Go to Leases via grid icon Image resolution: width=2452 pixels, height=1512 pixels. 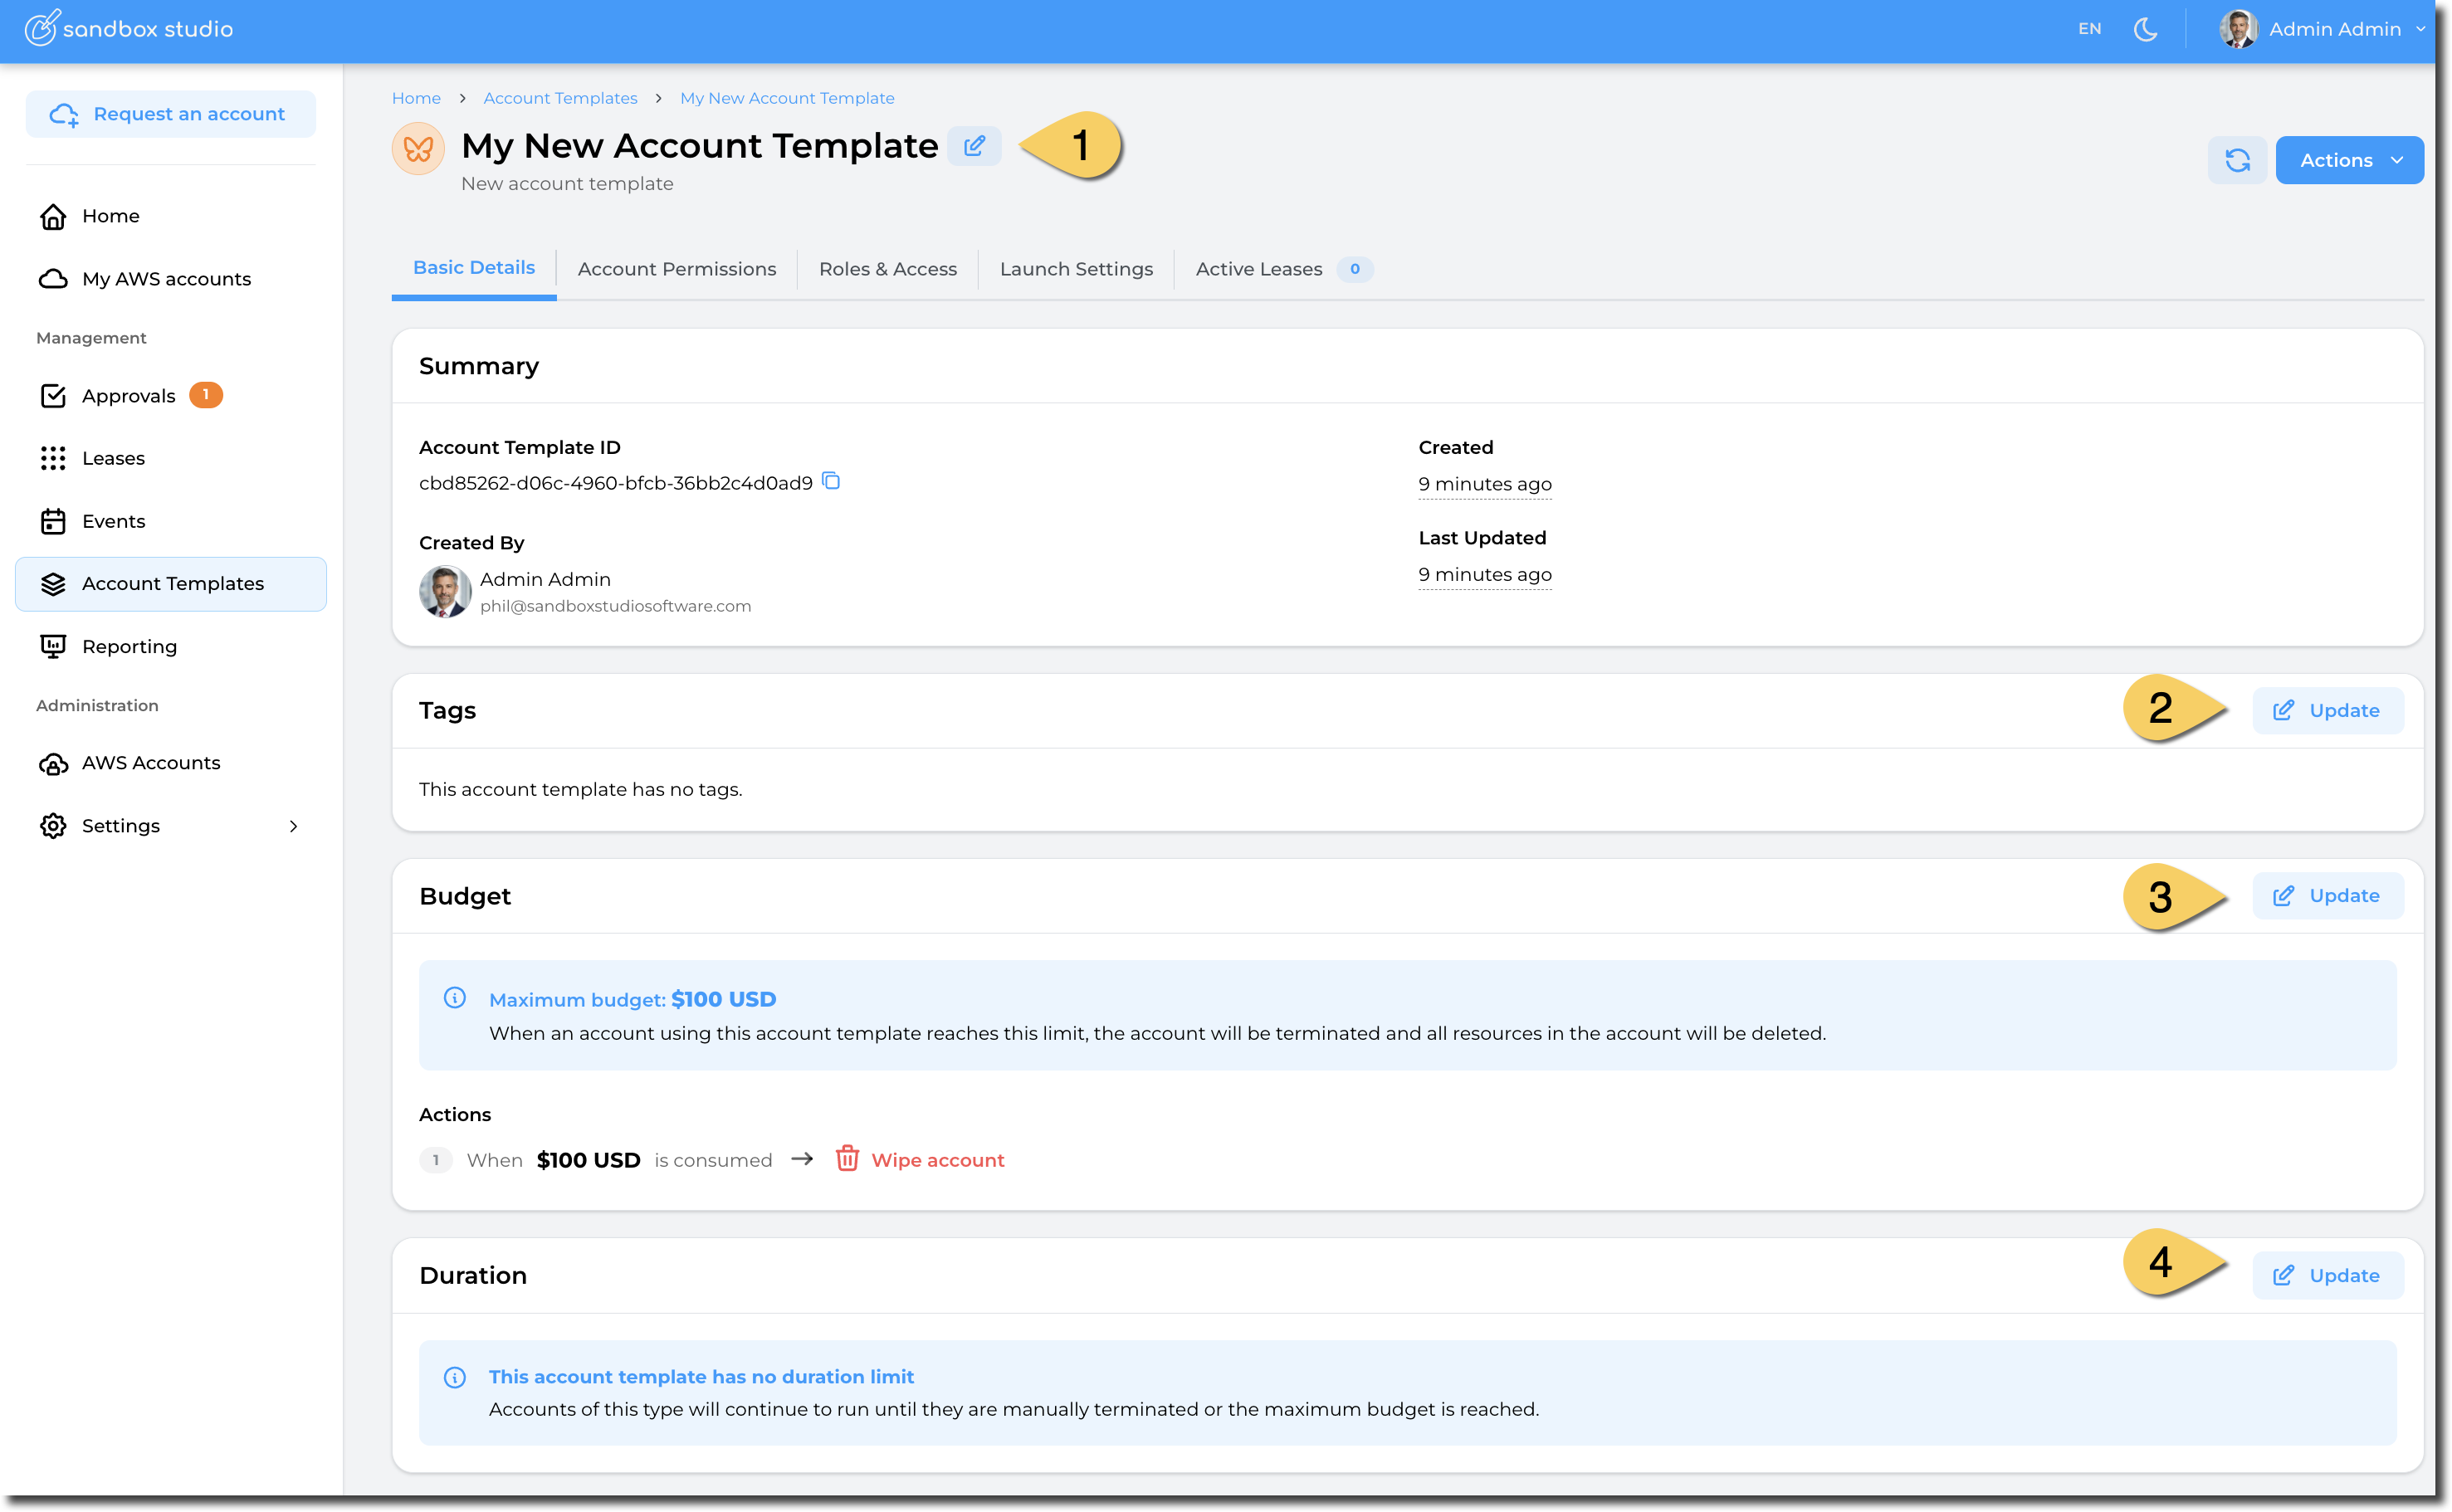(x=54, y=458)
